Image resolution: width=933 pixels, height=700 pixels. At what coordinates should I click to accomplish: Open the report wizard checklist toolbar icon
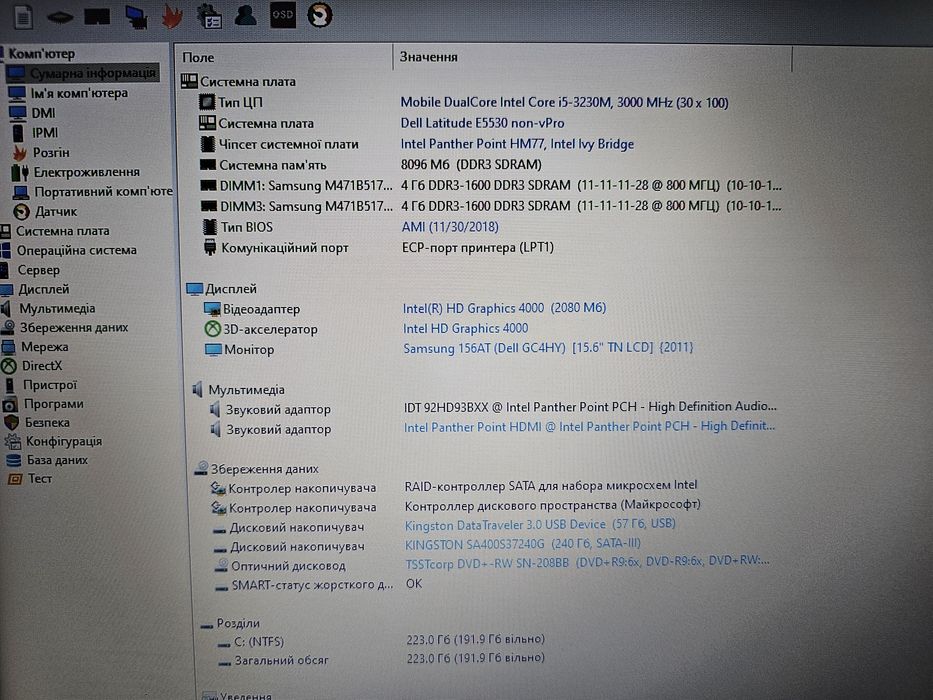coord(209,16)
